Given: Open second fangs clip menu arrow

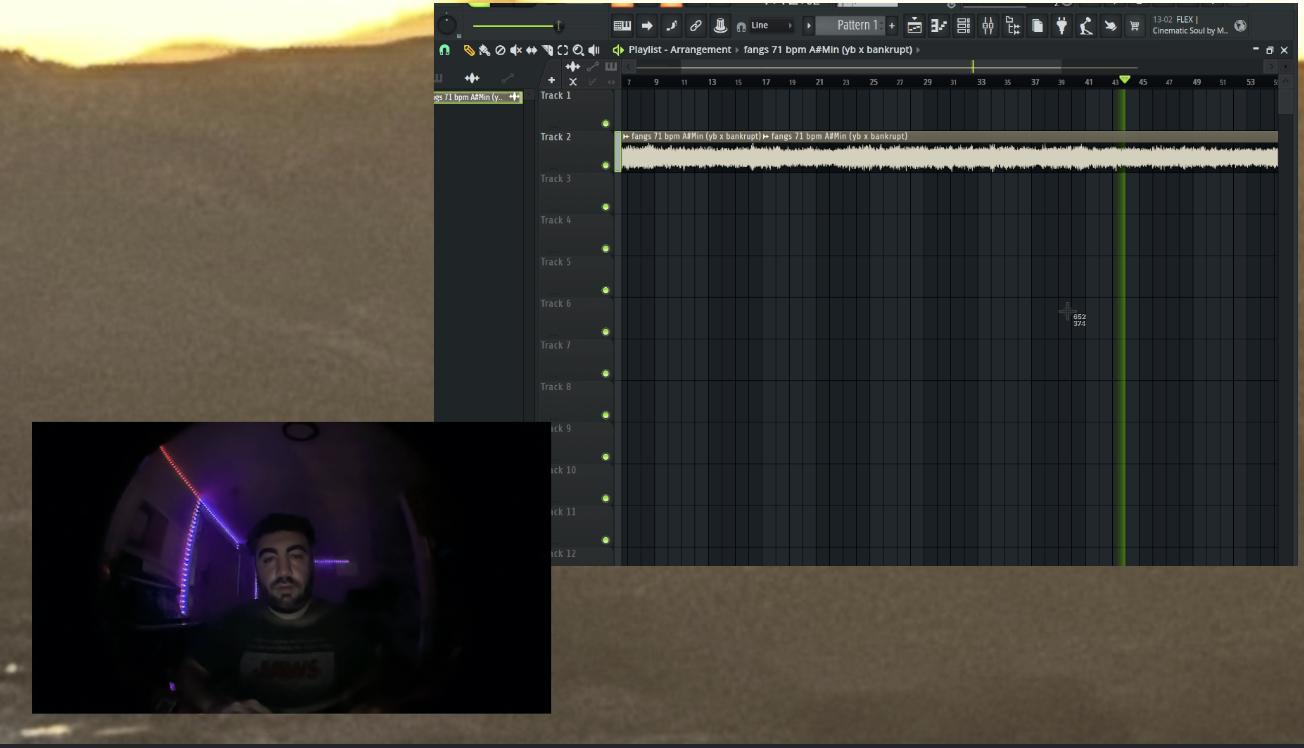Looking at the screenshot, I should pyautogui.click(x=766, y=136).
